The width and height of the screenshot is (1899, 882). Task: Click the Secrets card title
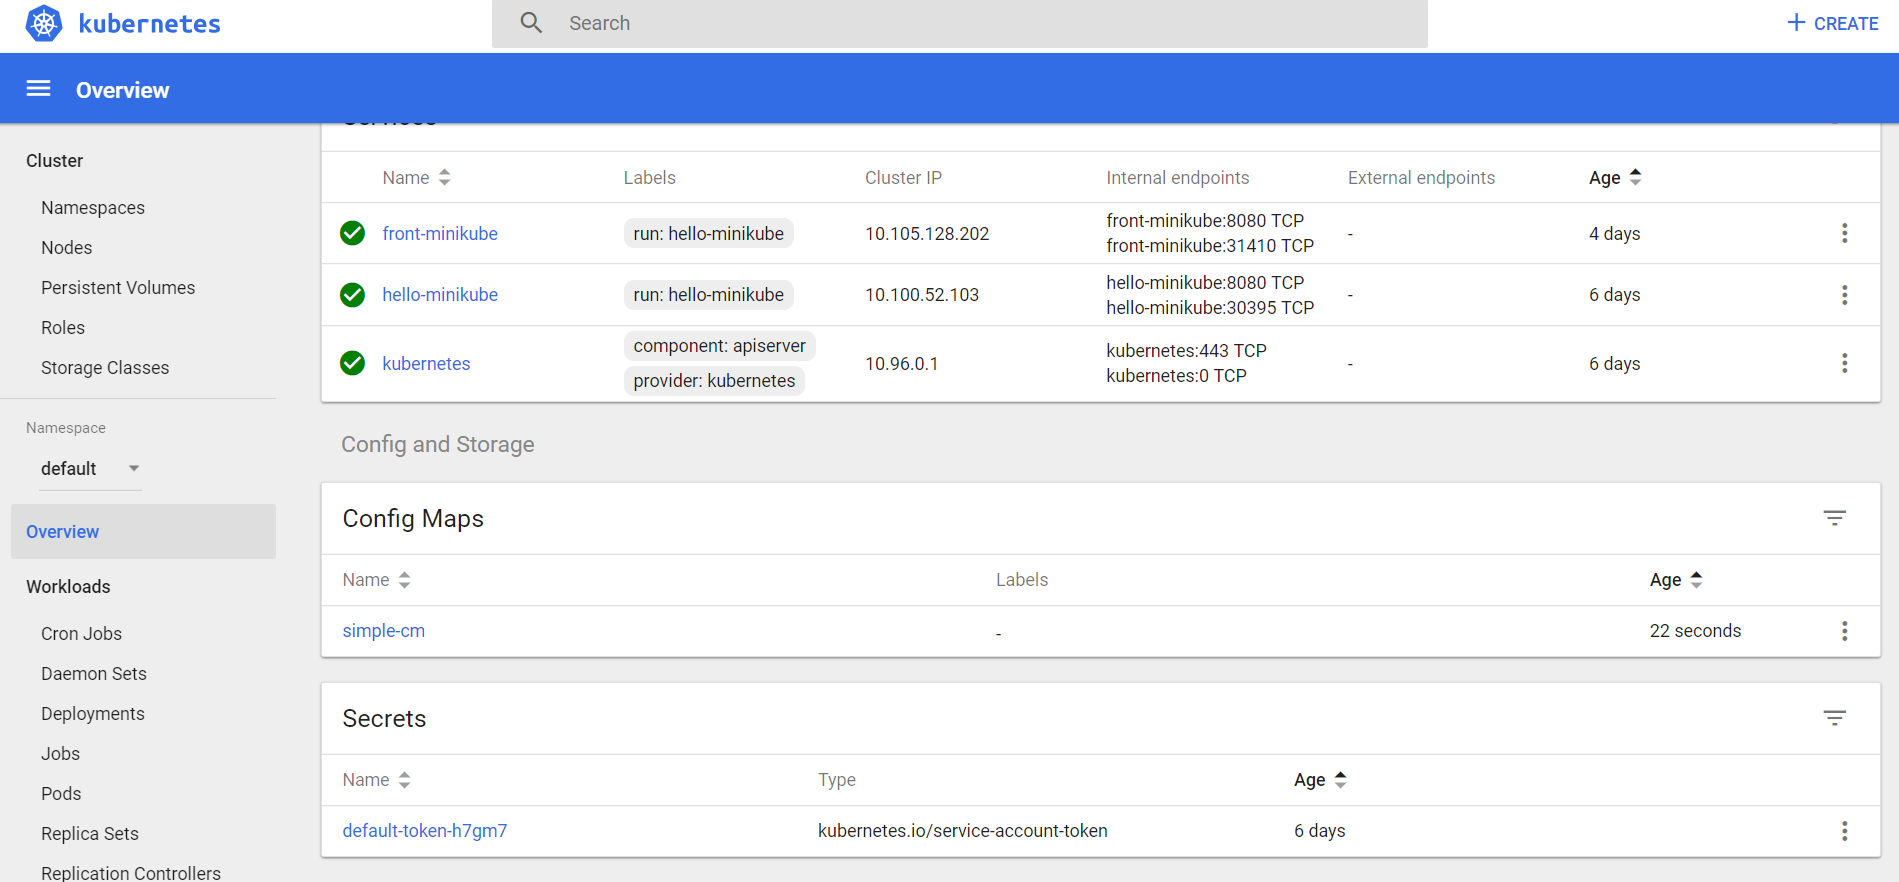click(384, 718)
